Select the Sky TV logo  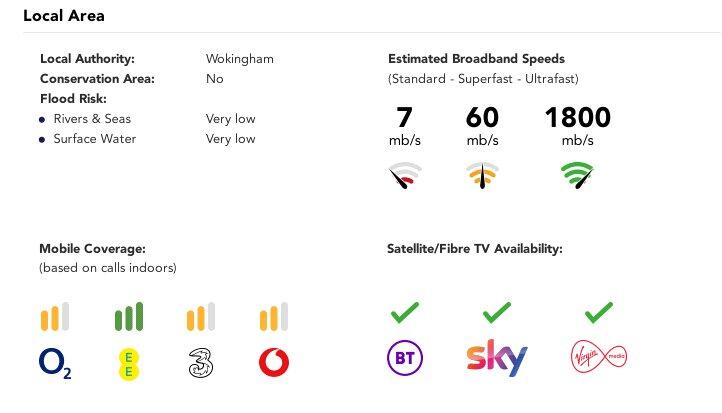[496, 358]
